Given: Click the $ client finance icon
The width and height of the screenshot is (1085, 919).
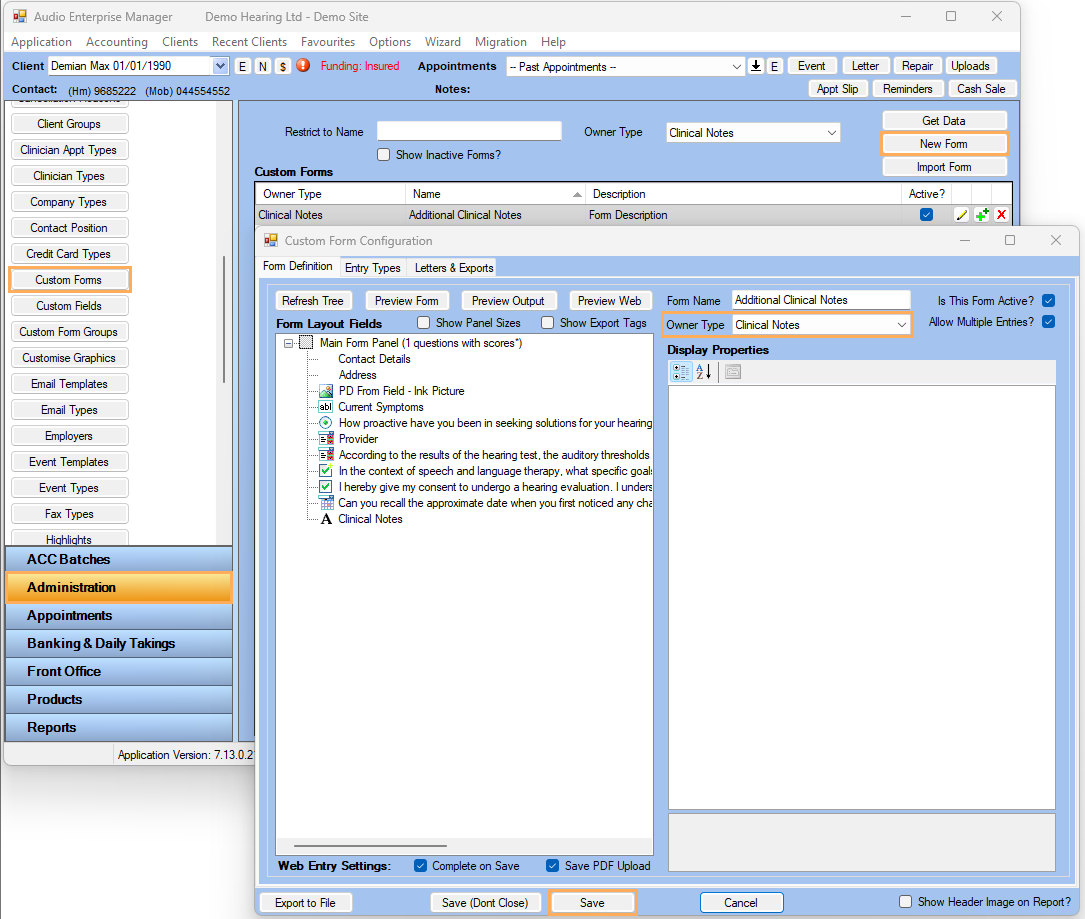Looking at the screenshot, I should tap(281, 65).
